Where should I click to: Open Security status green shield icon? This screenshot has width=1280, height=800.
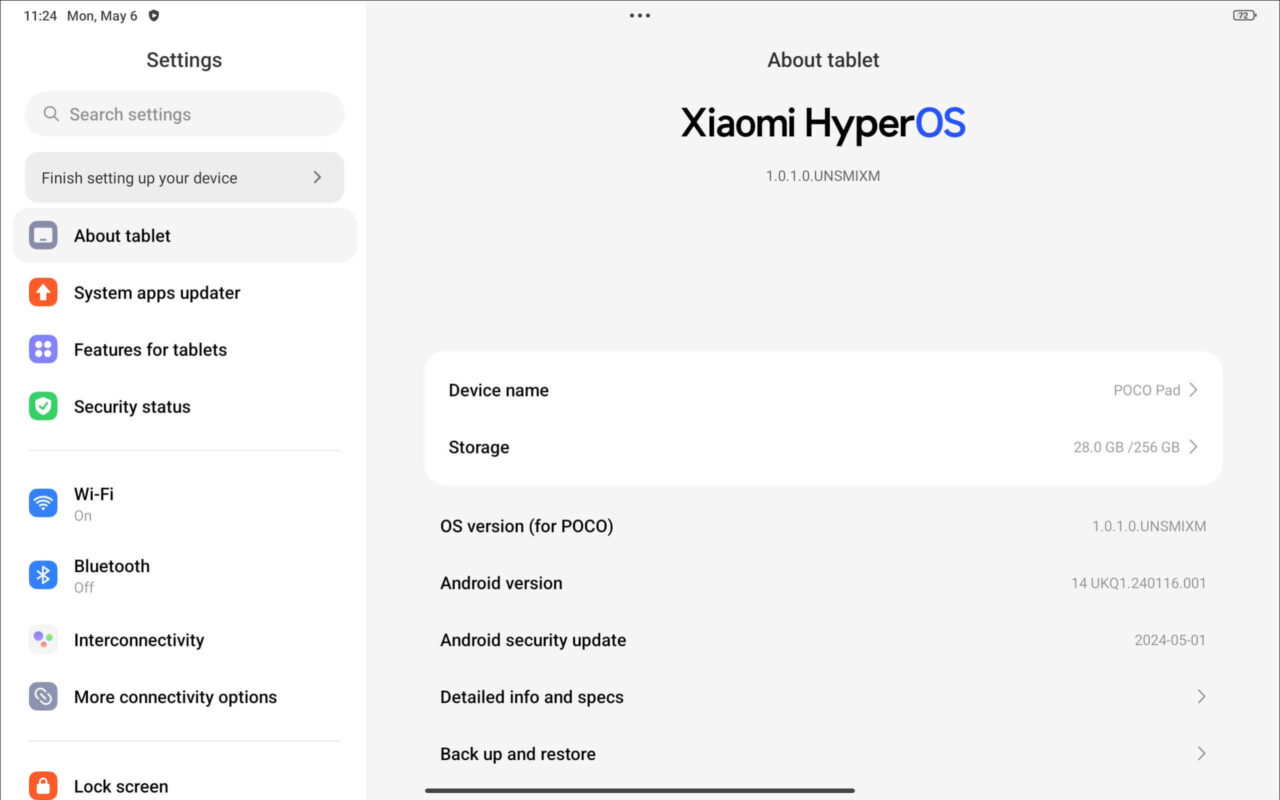[43, 407]
